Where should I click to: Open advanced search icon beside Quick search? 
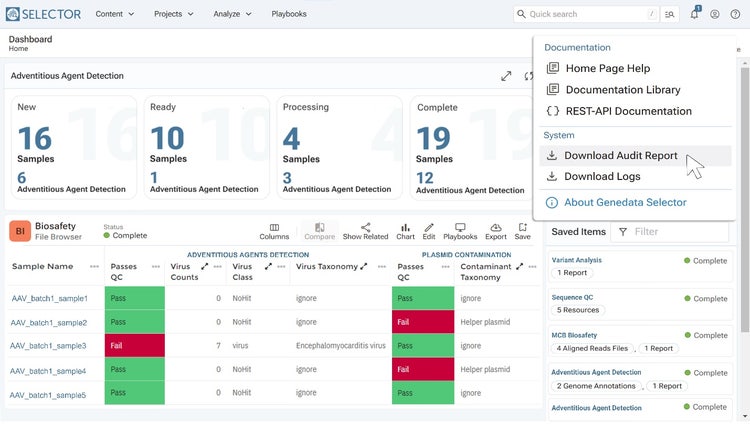(669, 14)
